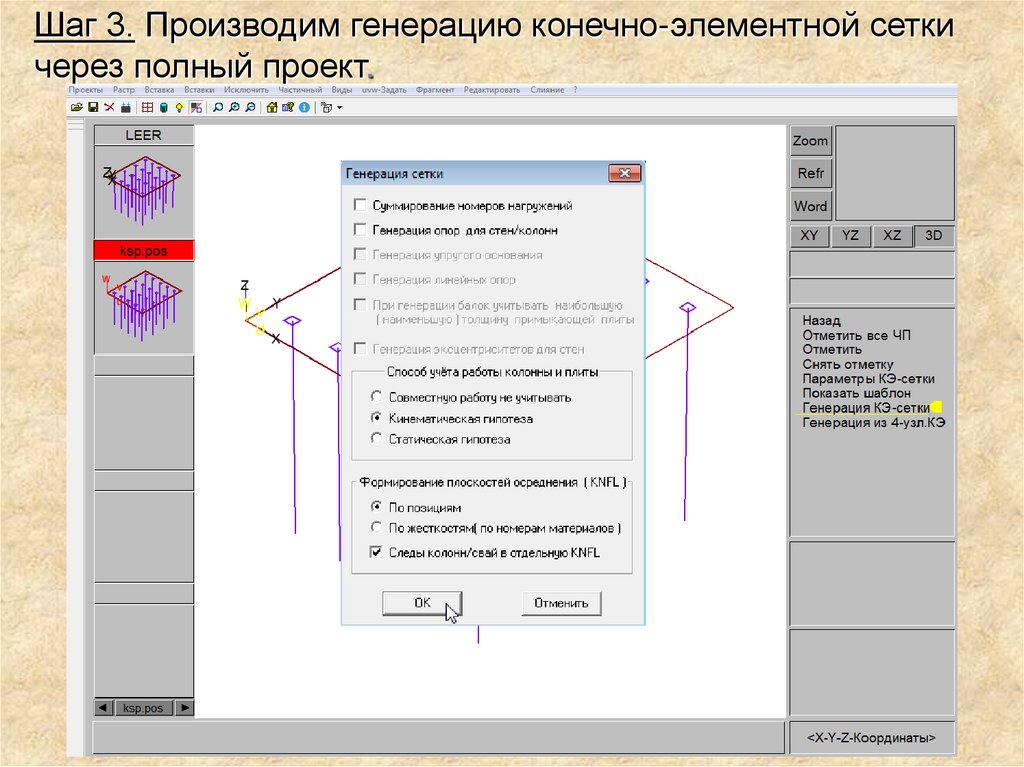Click the house home icon
Image resolution: width=1024 pixels, height=767 pixels.
(x=272, y=107)
